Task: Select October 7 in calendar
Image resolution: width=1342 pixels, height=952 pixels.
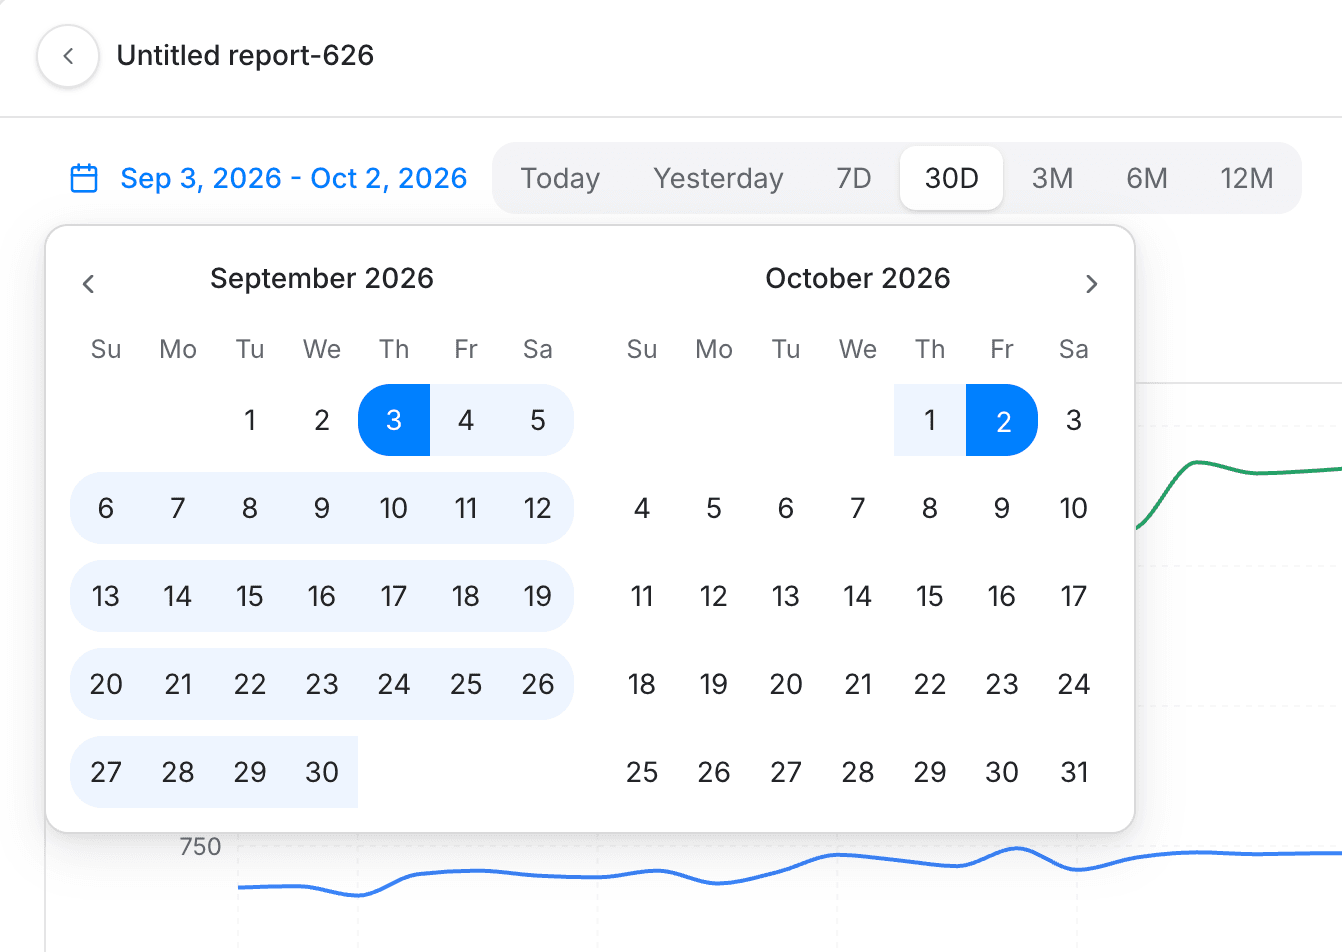Action: (858, 508)
